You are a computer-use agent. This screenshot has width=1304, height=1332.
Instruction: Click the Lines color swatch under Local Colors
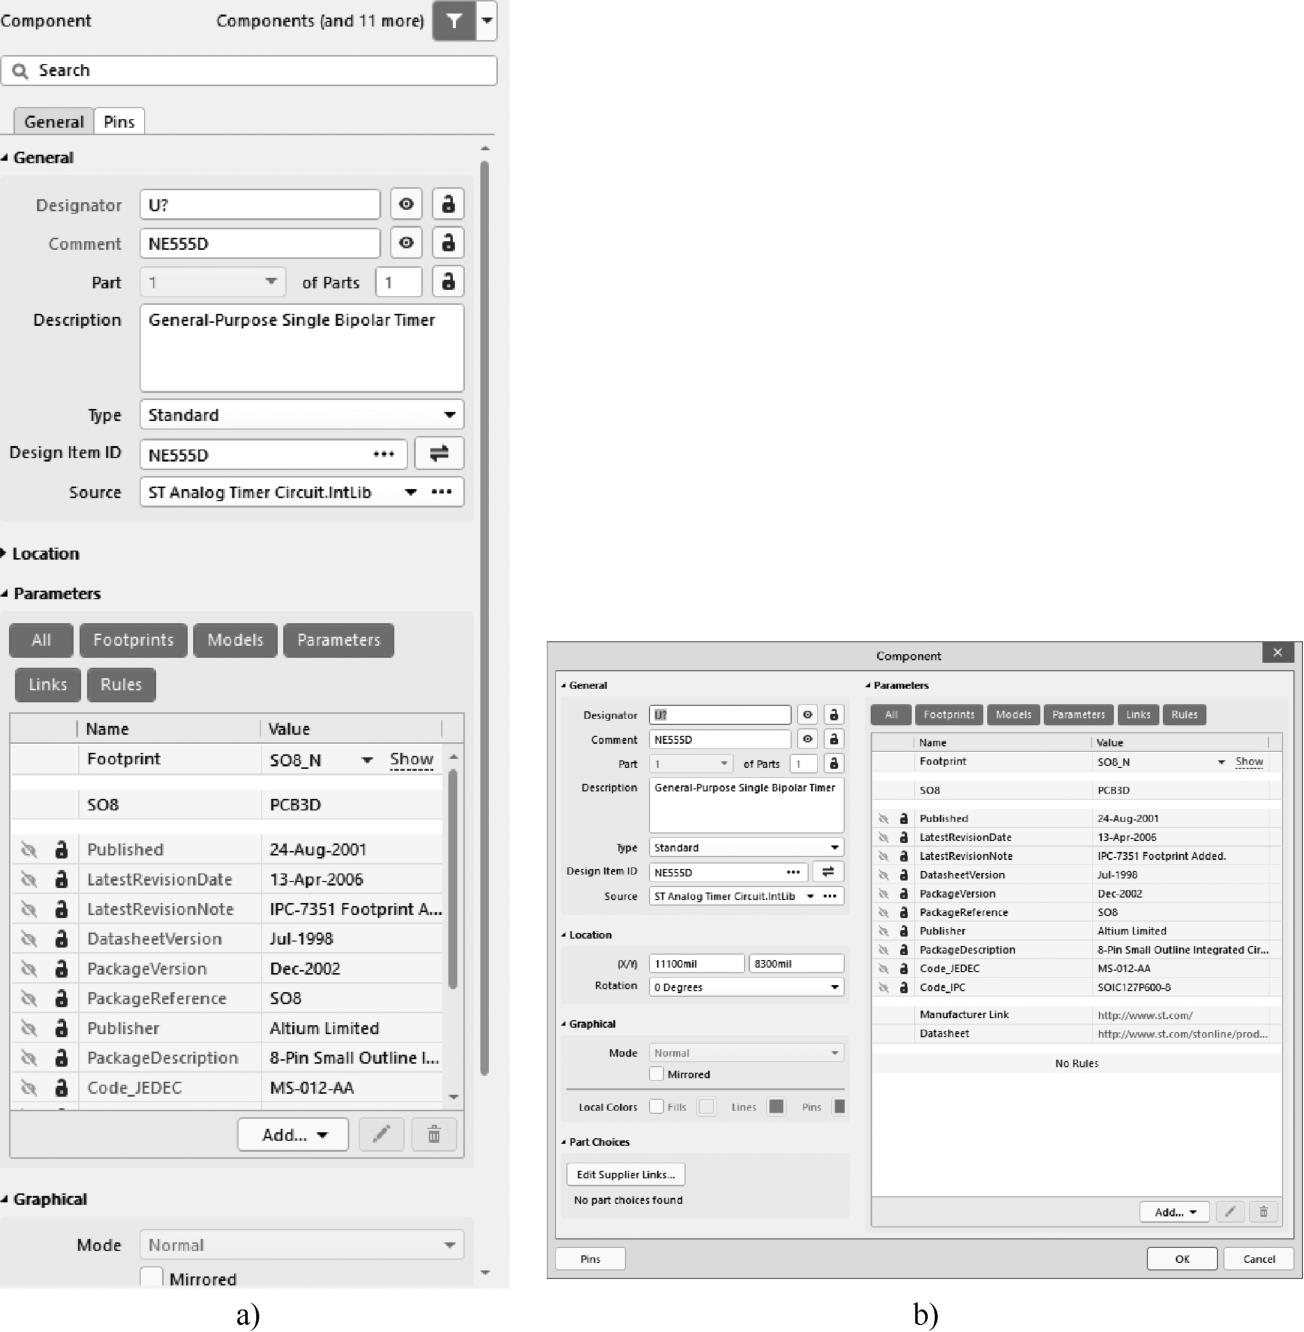(x=776, y=1107)
